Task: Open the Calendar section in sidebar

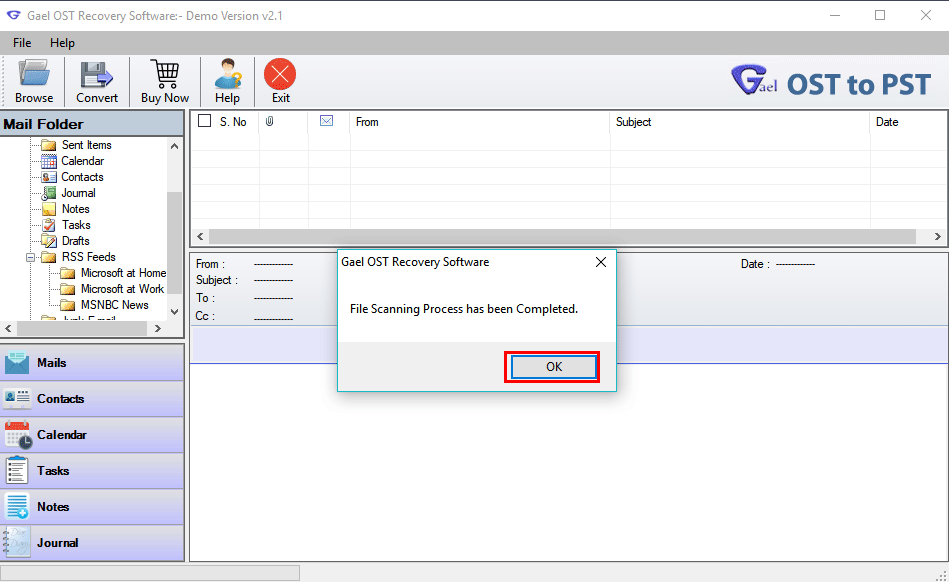Action: (x=92, y=434)
